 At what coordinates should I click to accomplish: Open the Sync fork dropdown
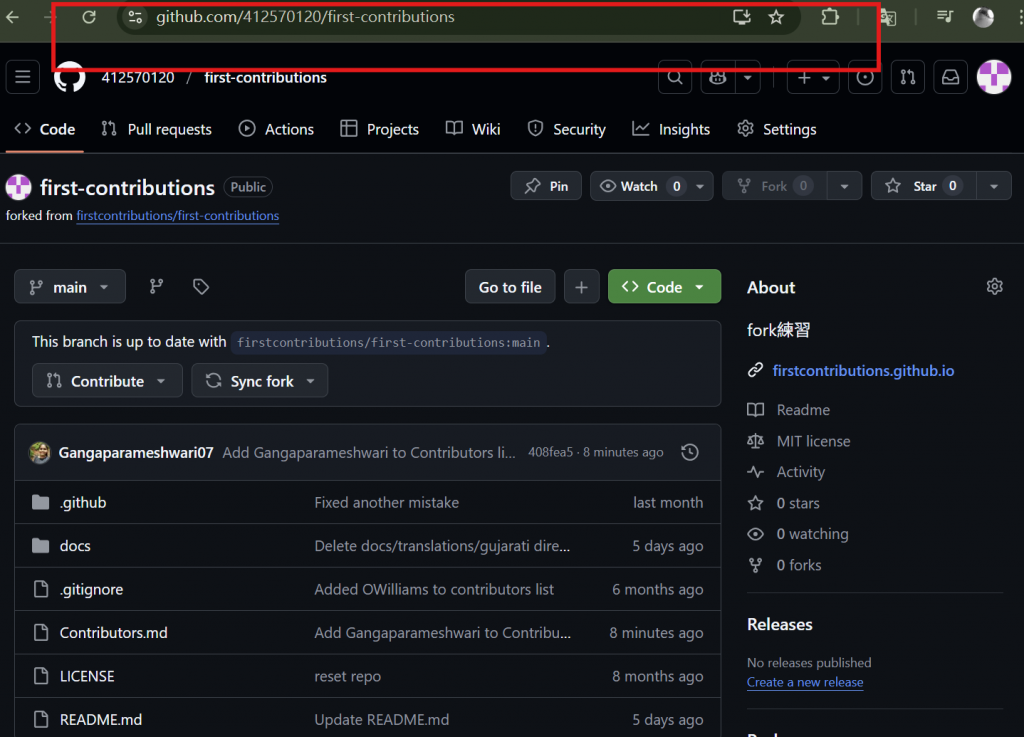(259, 381)
